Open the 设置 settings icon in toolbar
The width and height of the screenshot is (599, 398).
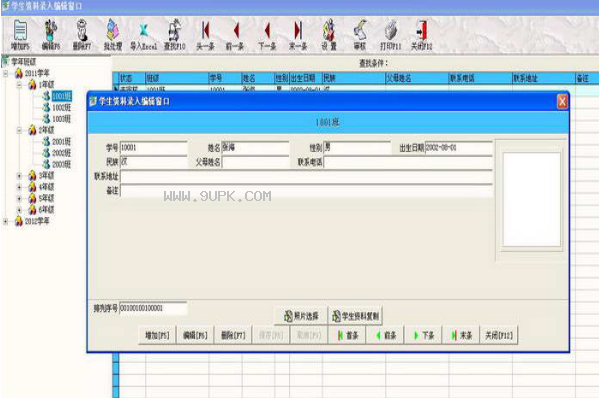coord(329,35)
